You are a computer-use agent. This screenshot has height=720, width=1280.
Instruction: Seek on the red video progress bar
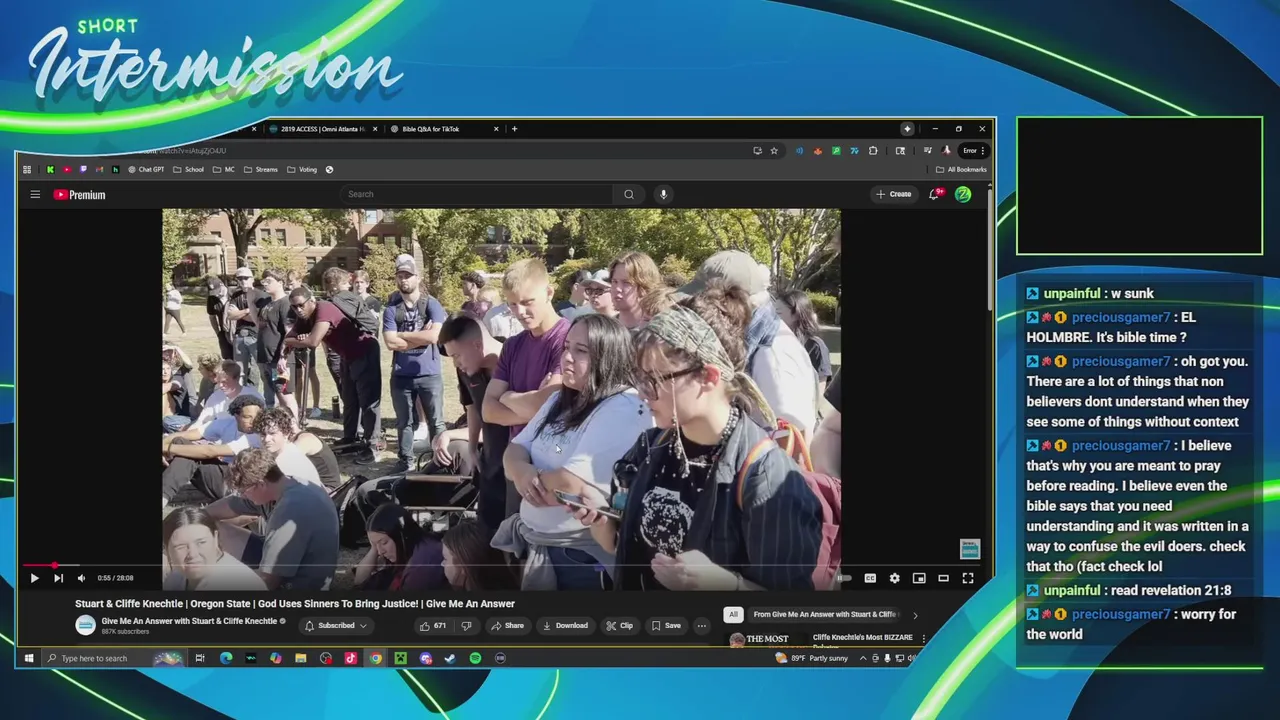pyautogui.click(x=501, y=565)
